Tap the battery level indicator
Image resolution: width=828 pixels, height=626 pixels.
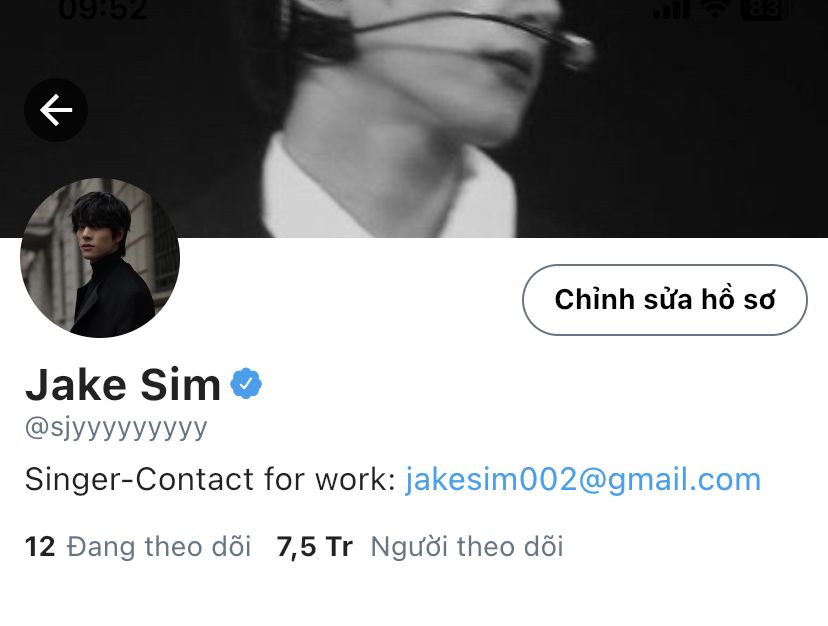(x=764, y=10)
